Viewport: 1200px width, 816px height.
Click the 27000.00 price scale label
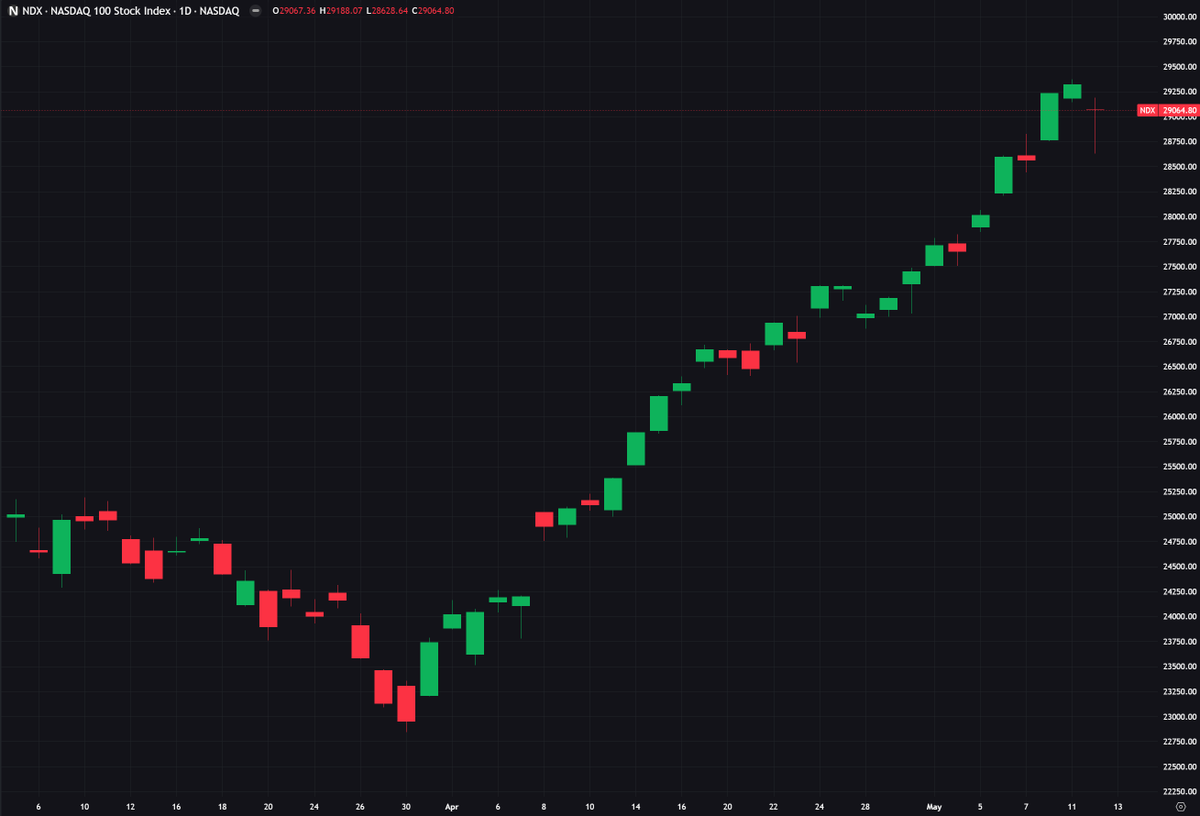[x=1179, y=316]
